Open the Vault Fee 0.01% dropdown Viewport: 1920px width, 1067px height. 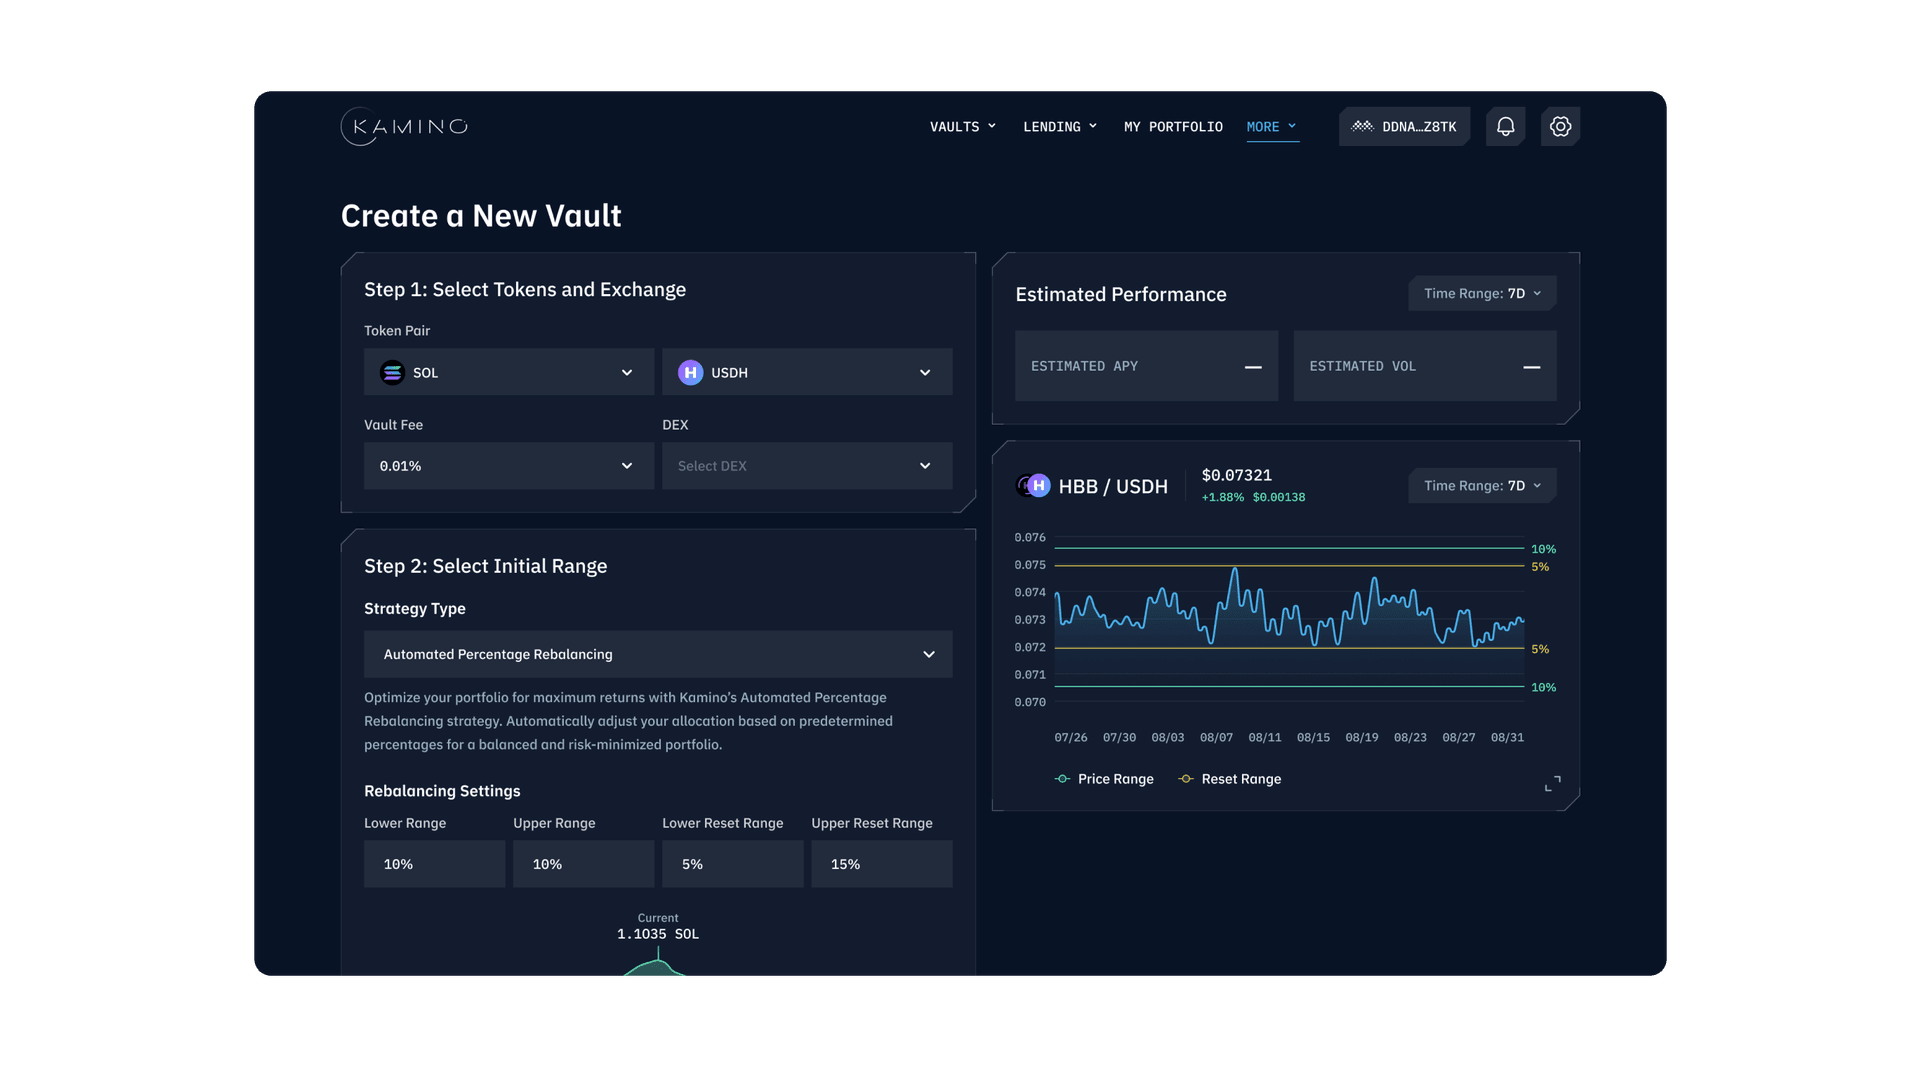click(x=509, y=466)
